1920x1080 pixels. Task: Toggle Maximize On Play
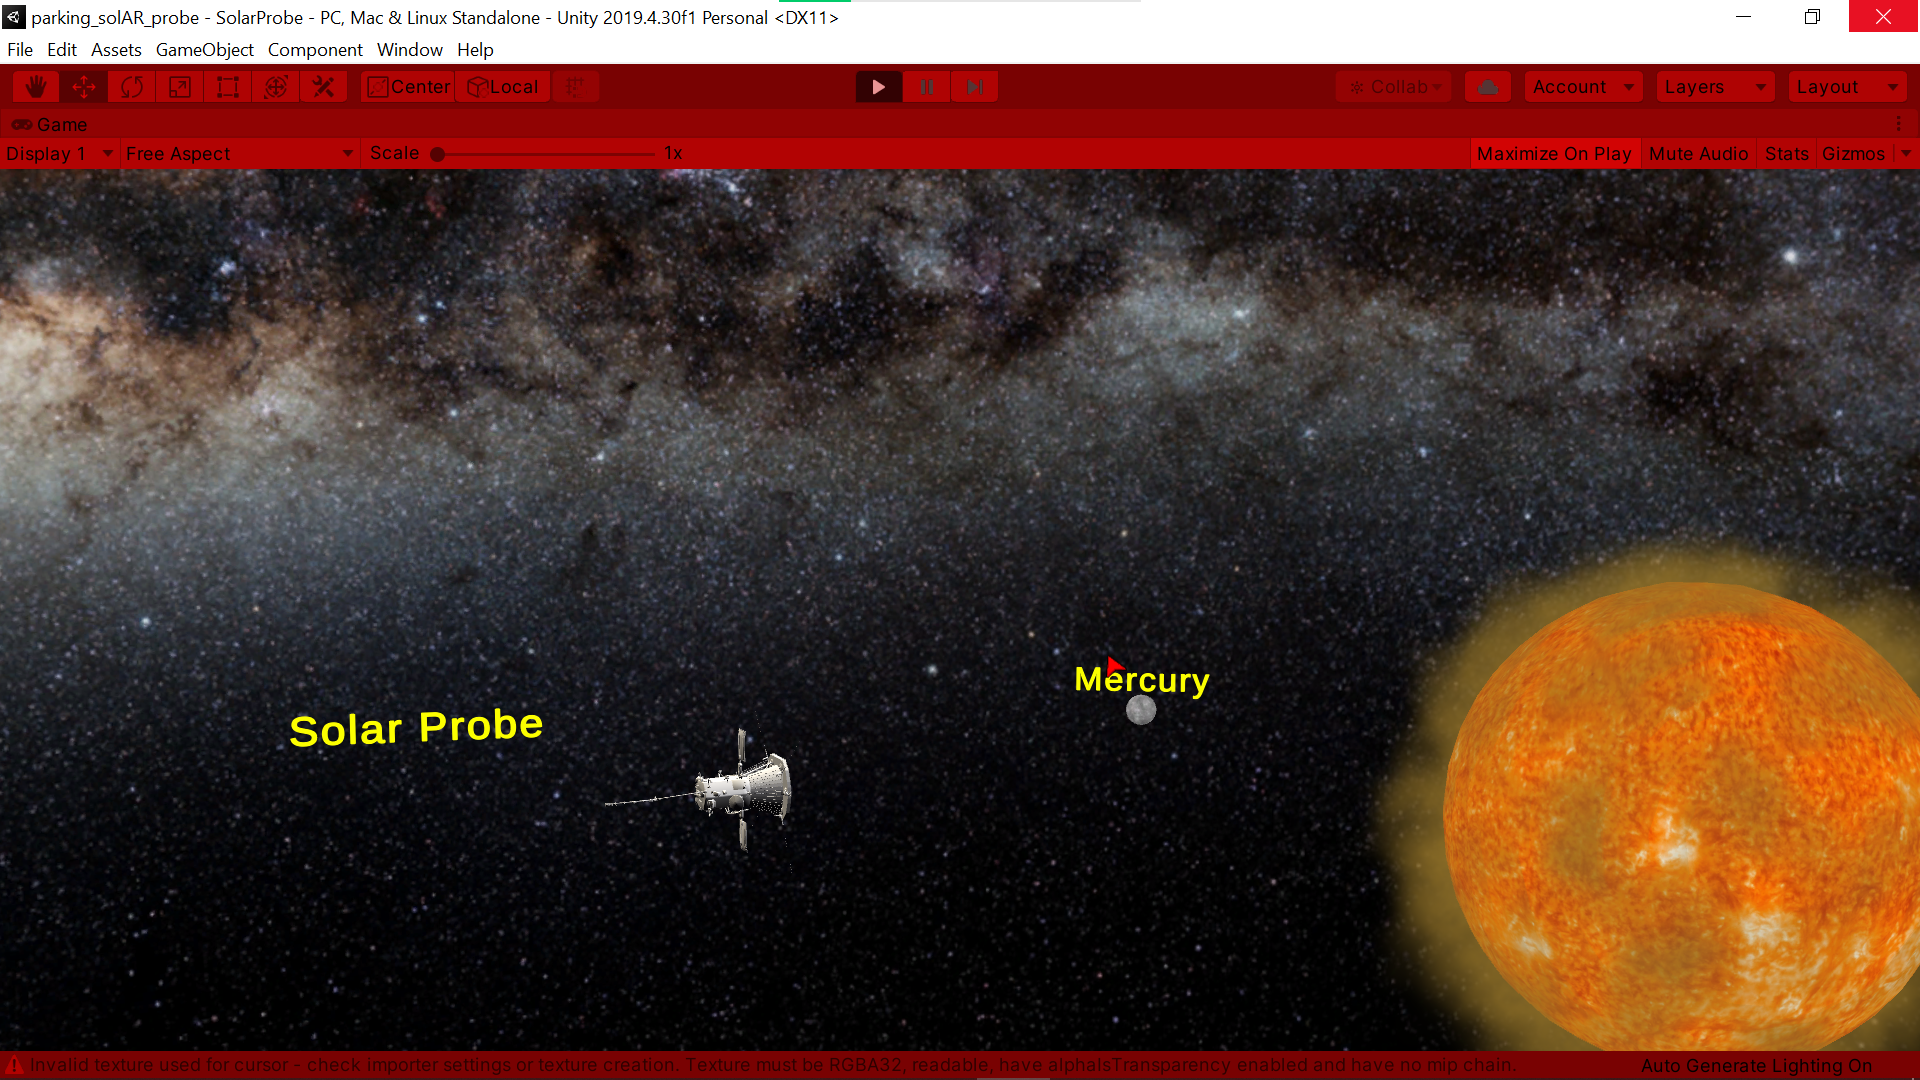pyautogui.click(x=1554, y=153)
